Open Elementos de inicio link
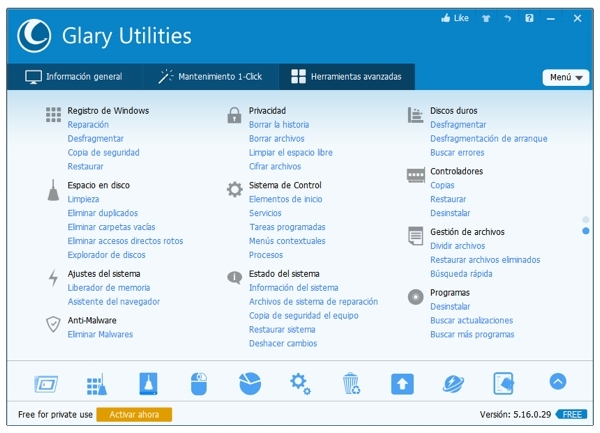 click(x=285, y=199)
